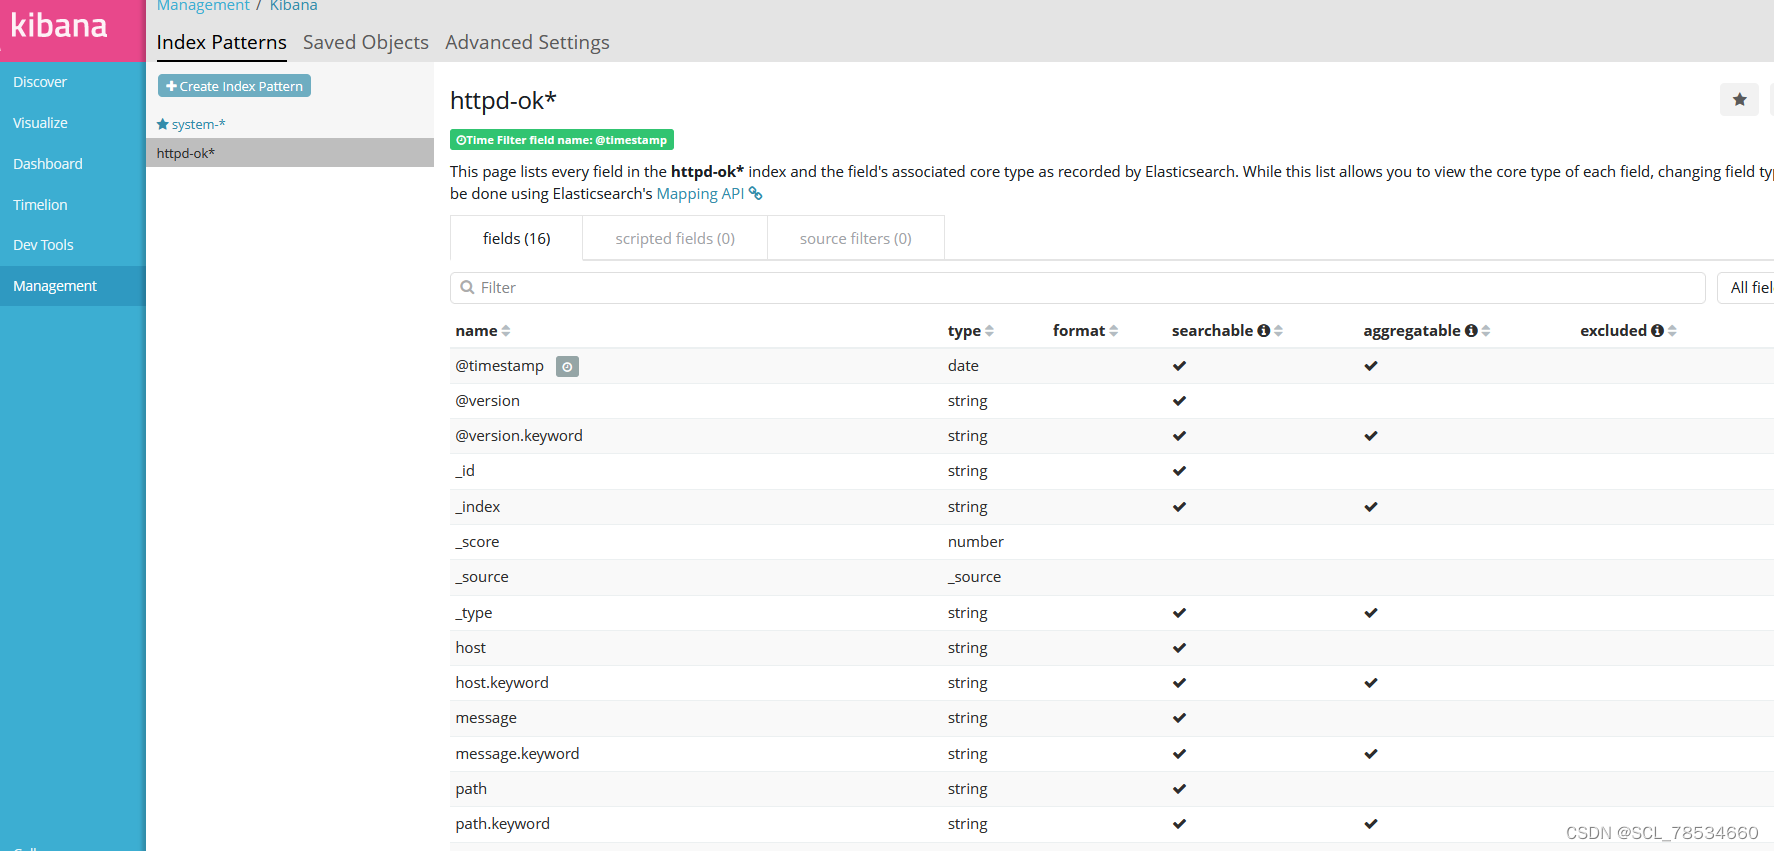Click the aggregatable info icon

[x=1471, y=331]
